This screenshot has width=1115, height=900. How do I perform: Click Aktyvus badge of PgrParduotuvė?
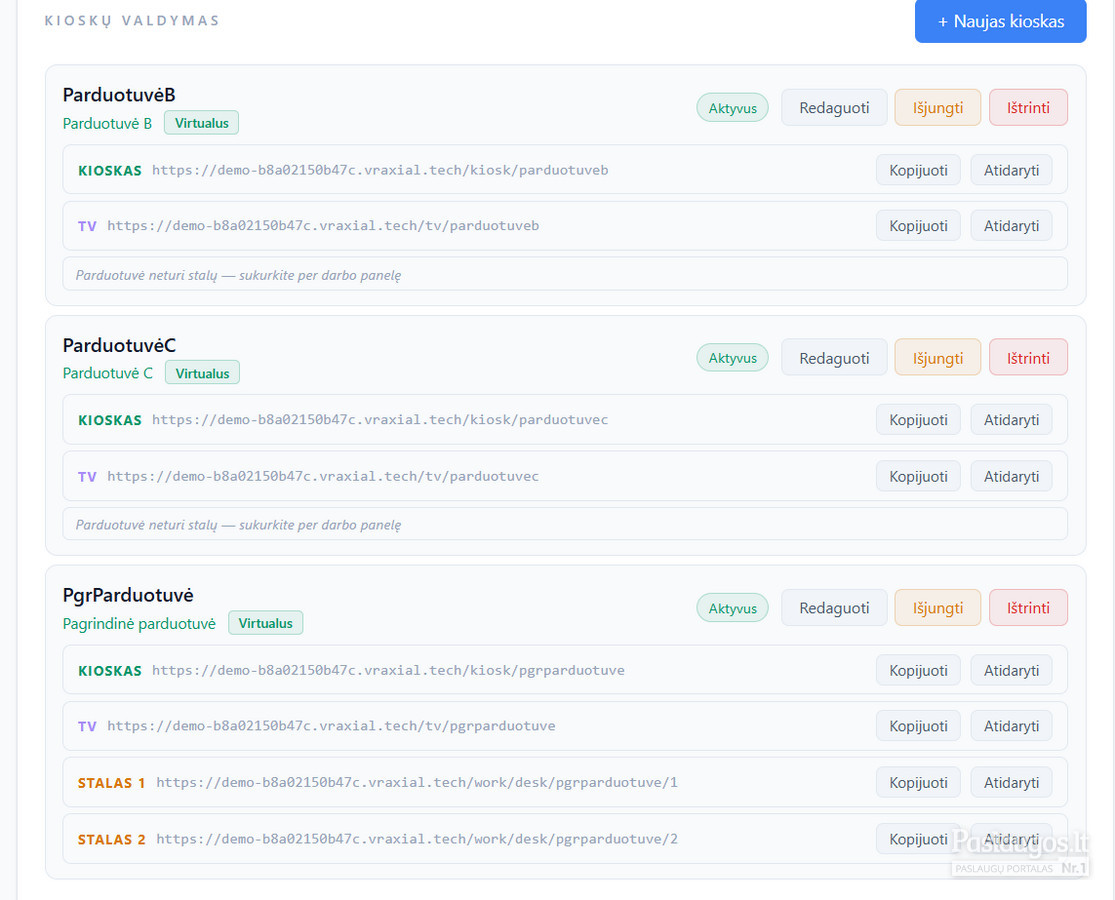click(732, 608)
